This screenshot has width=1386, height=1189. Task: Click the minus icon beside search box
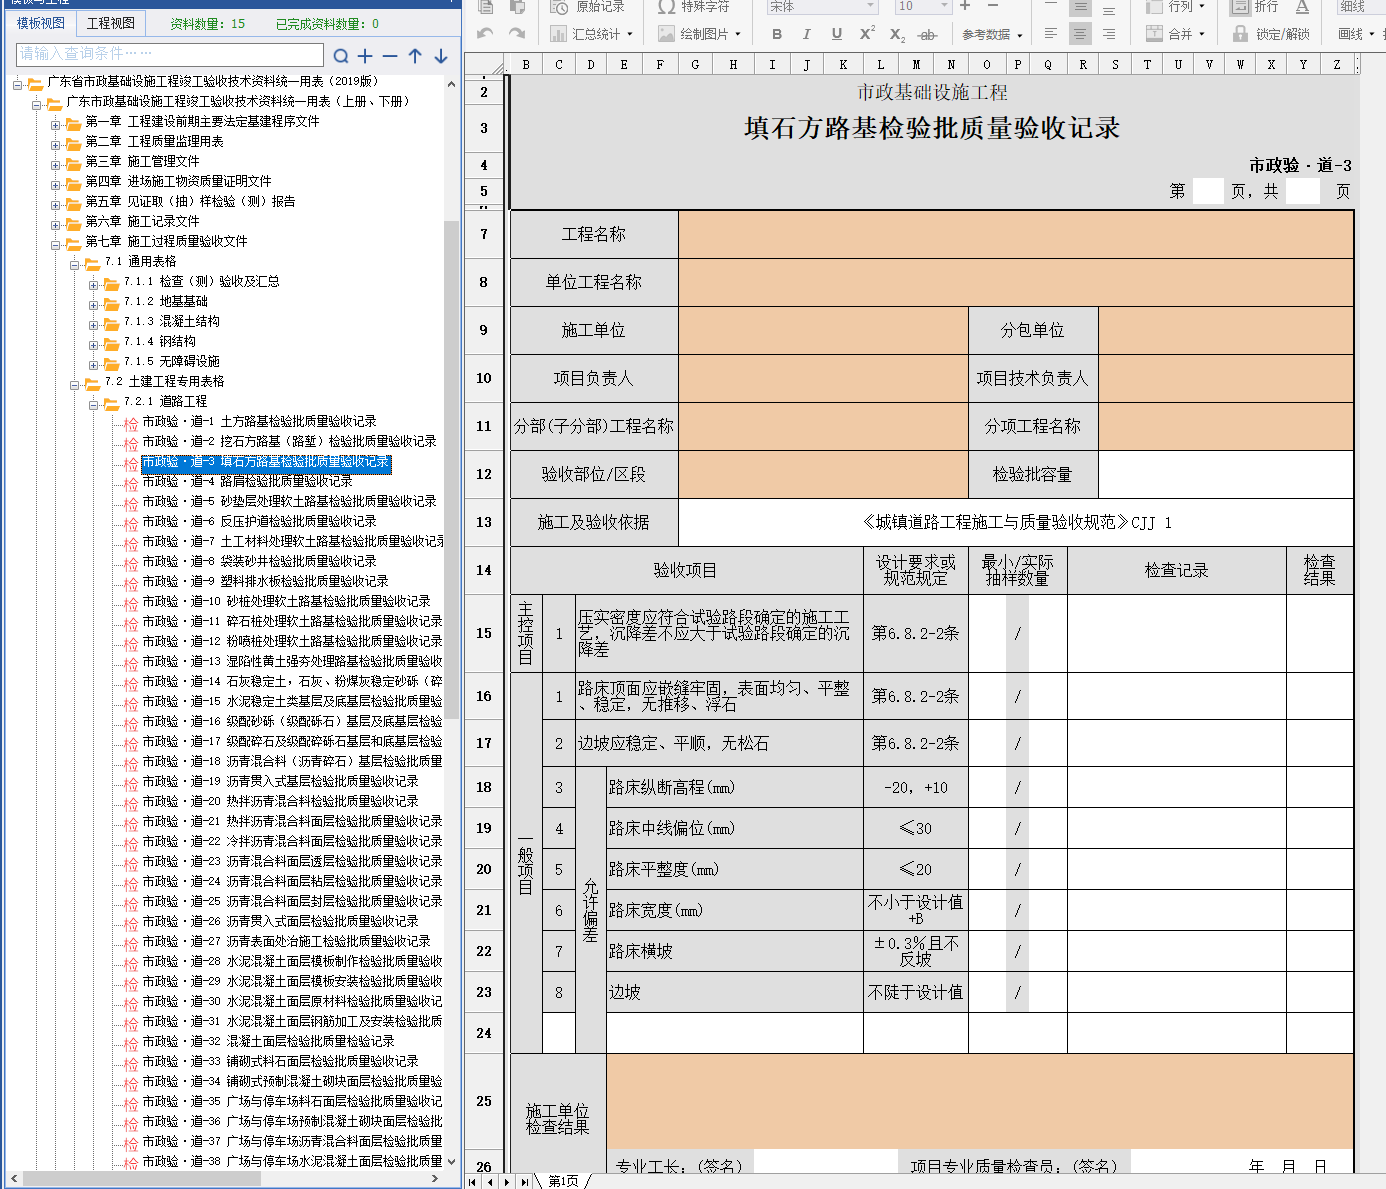pos(390,56)
